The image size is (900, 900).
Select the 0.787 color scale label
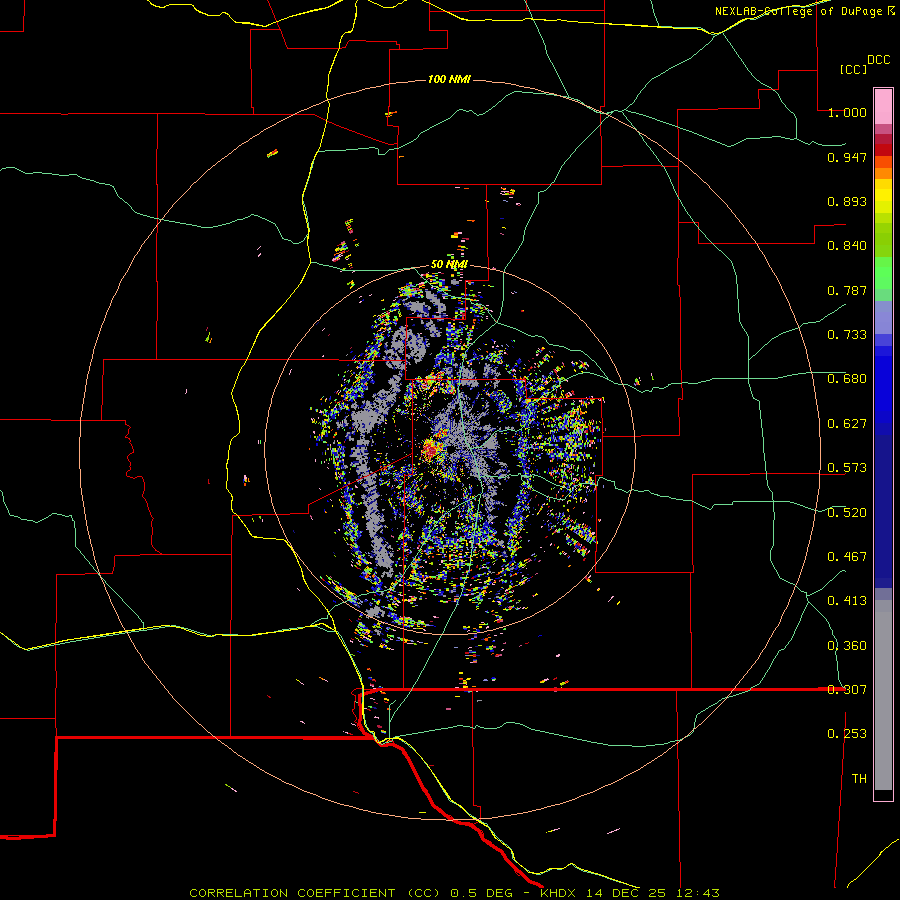coord(847,290)
